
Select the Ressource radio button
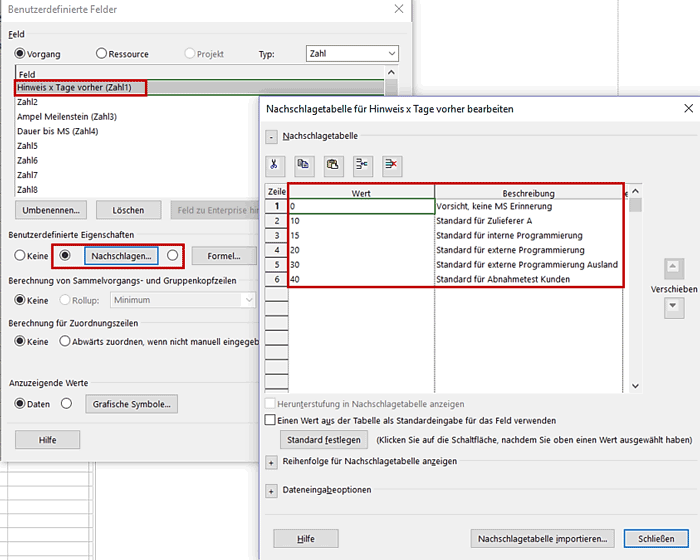[102, 53]
